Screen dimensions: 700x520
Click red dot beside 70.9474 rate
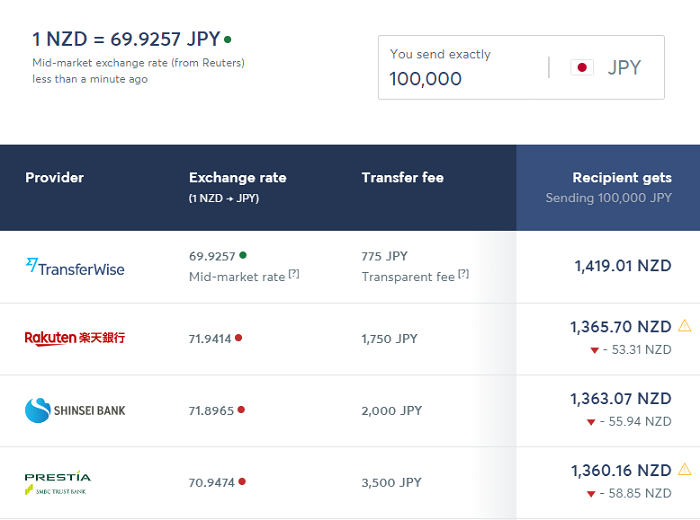click(242, 481)
